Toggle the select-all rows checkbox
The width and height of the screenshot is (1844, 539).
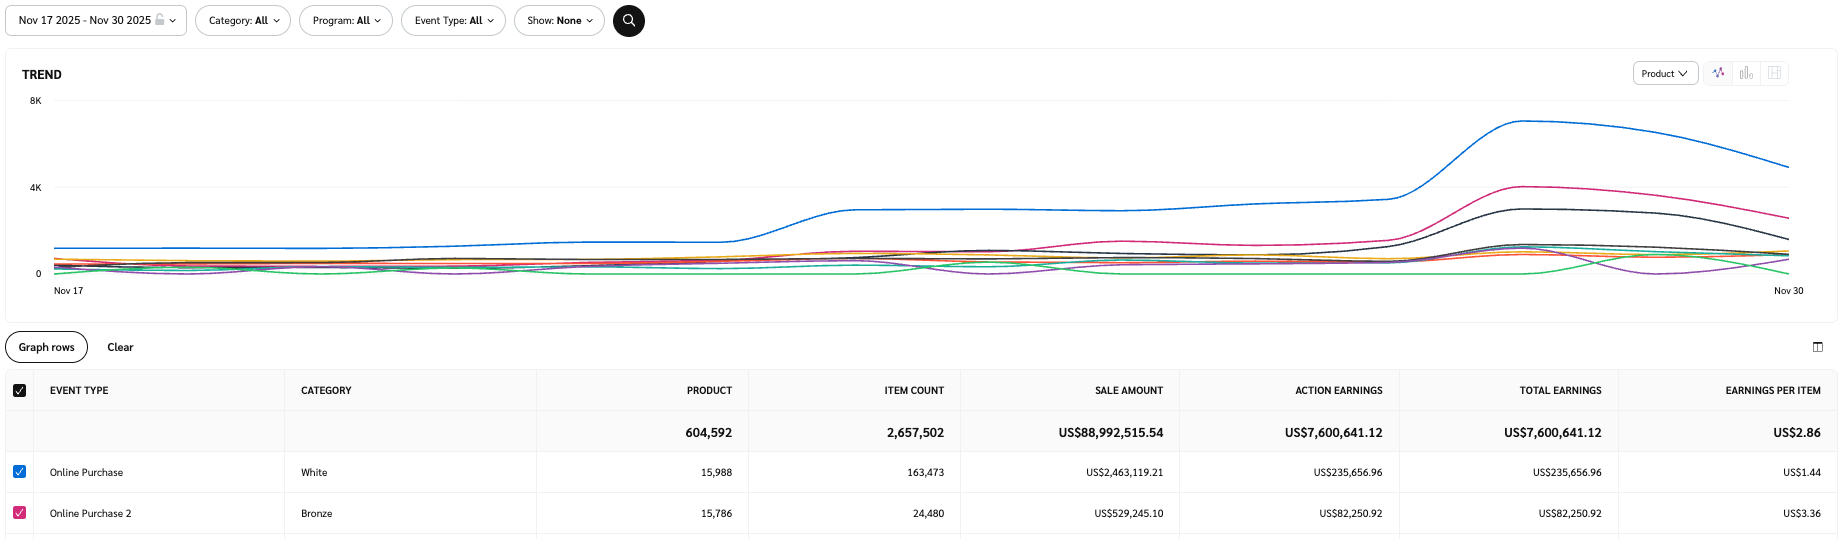pyautogui.click(x=19, y=390)
